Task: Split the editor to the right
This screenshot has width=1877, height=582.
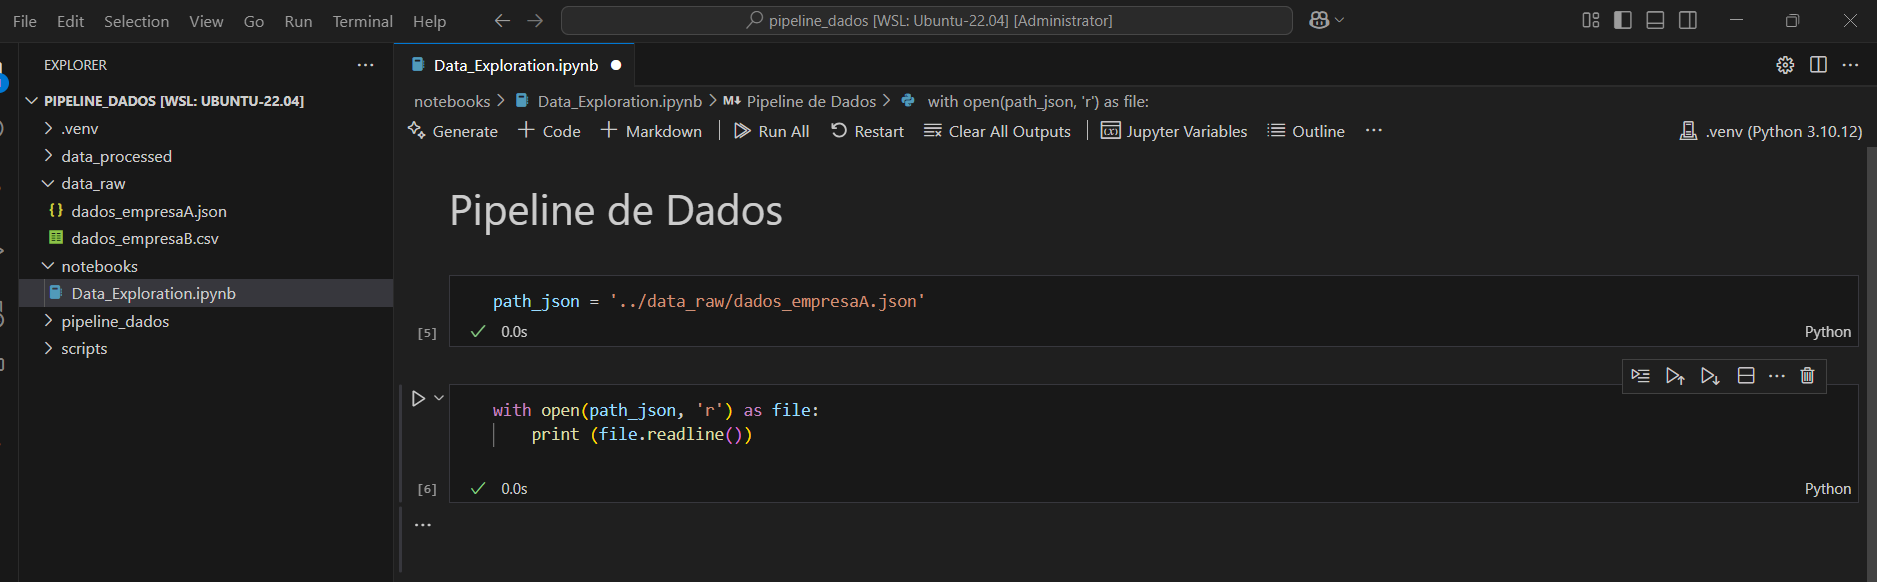Action: click(x=1818, y=65)
